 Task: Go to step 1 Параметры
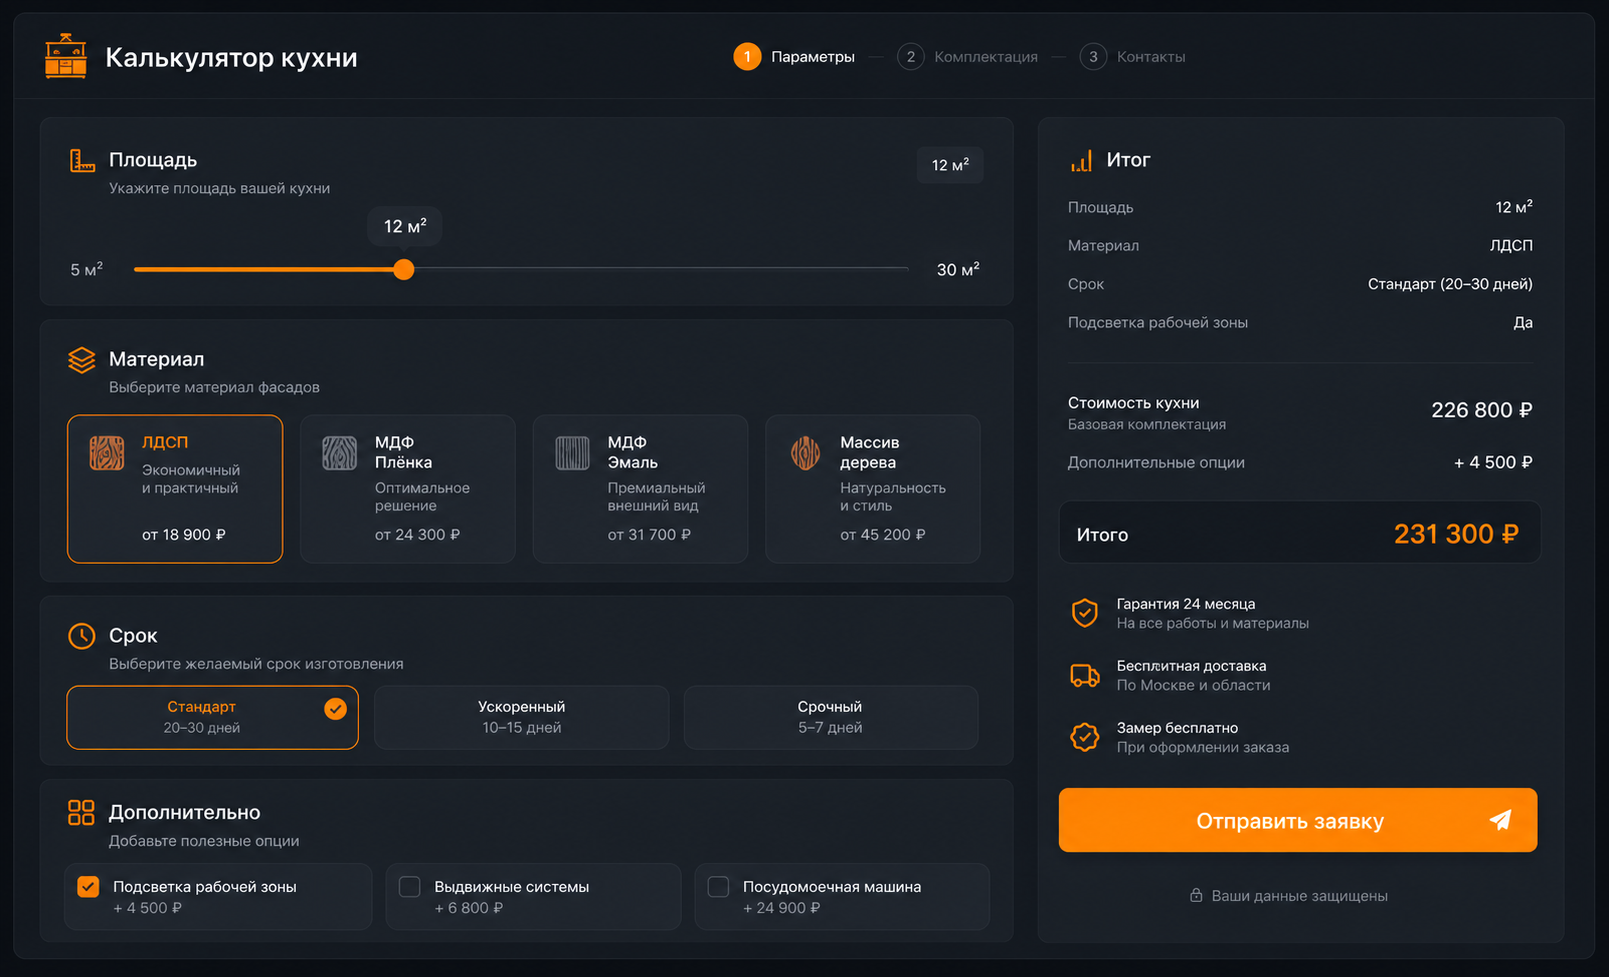point(795,57)
